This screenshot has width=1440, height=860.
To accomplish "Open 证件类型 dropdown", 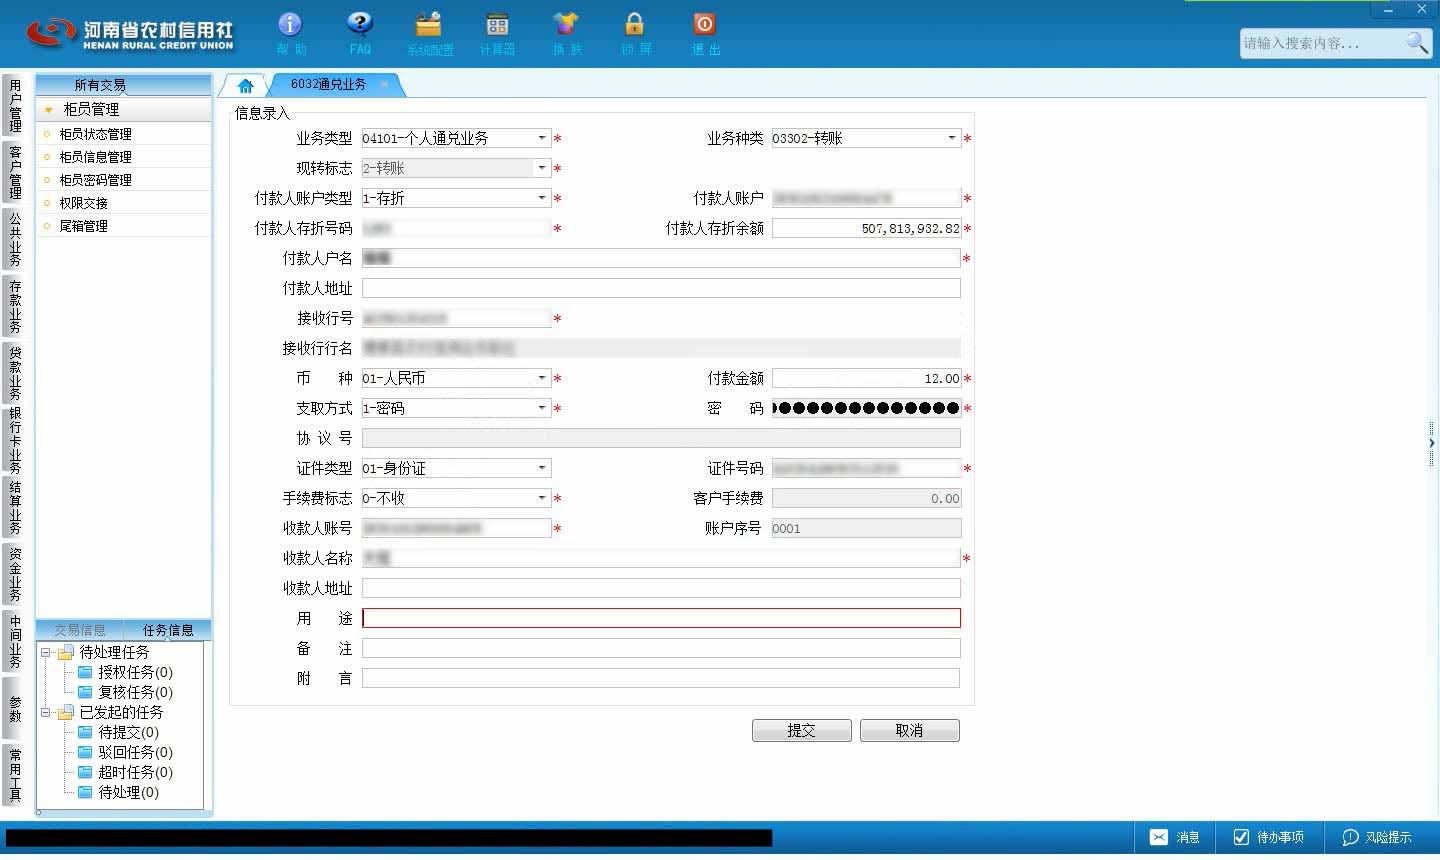I will tap(542, 468).
